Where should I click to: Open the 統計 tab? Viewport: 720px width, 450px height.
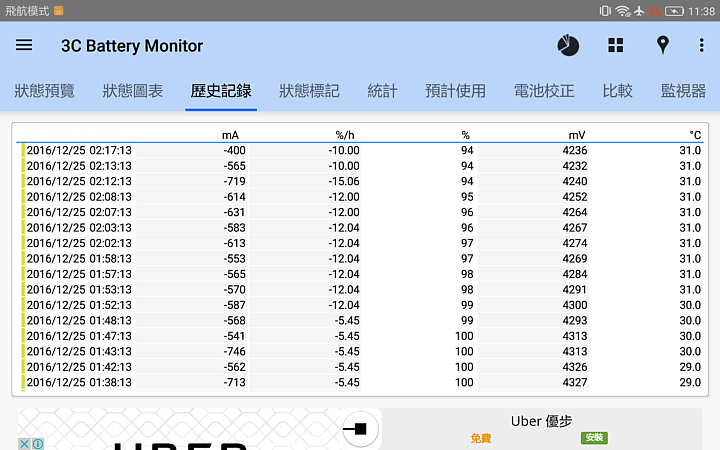point(382,91)
